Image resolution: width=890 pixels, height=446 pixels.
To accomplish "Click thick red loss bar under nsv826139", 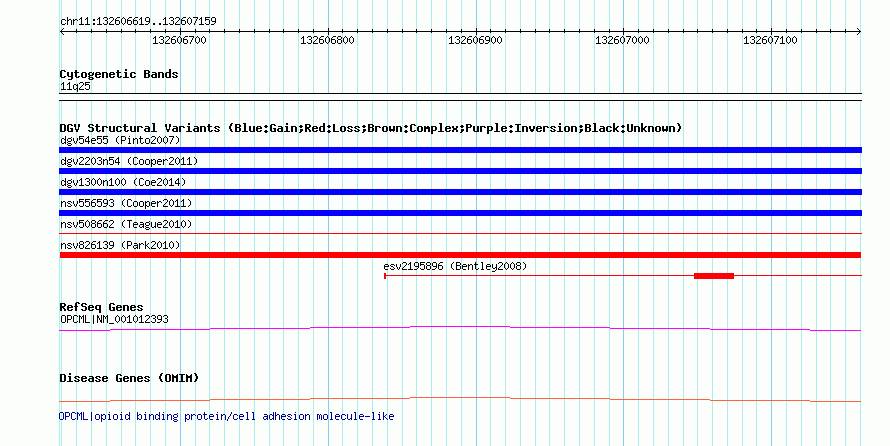I will 460,255.
